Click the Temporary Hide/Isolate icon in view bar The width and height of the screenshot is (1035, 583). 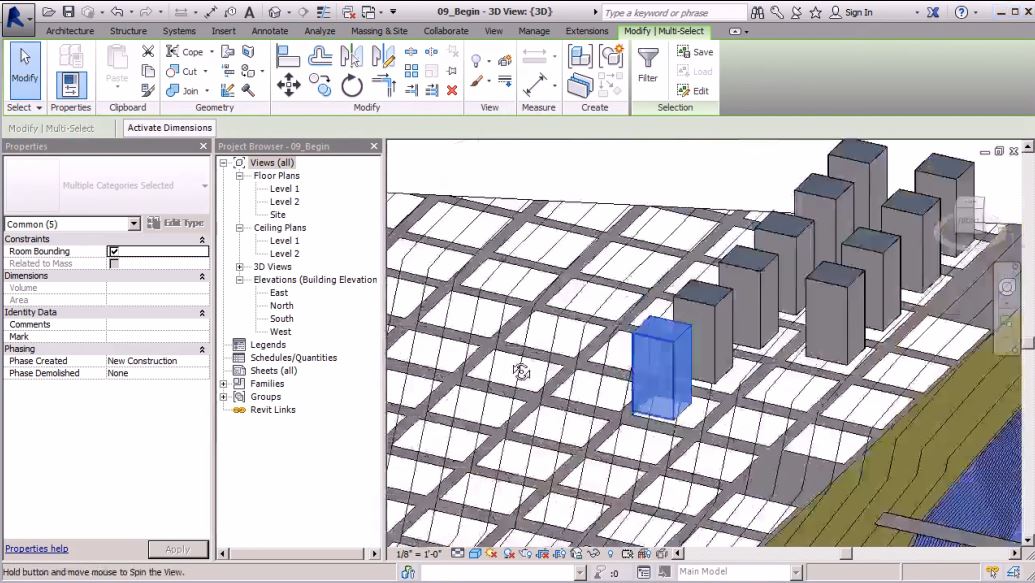(593, 554)
